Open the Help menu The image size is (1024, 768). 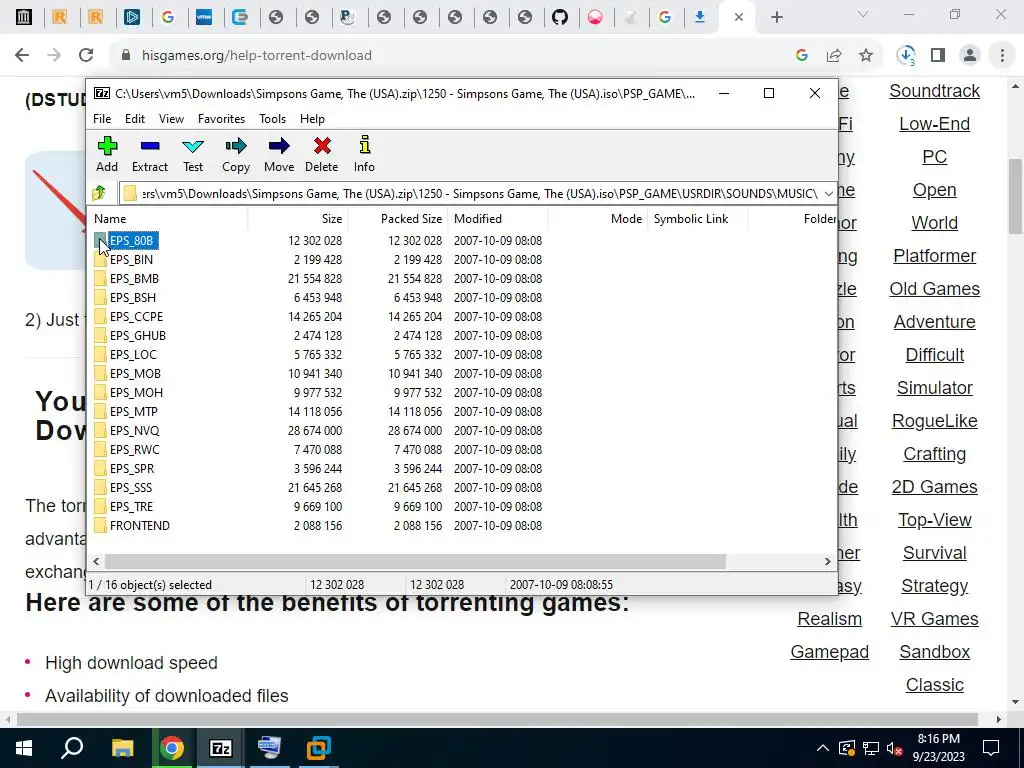coord(312,119)
